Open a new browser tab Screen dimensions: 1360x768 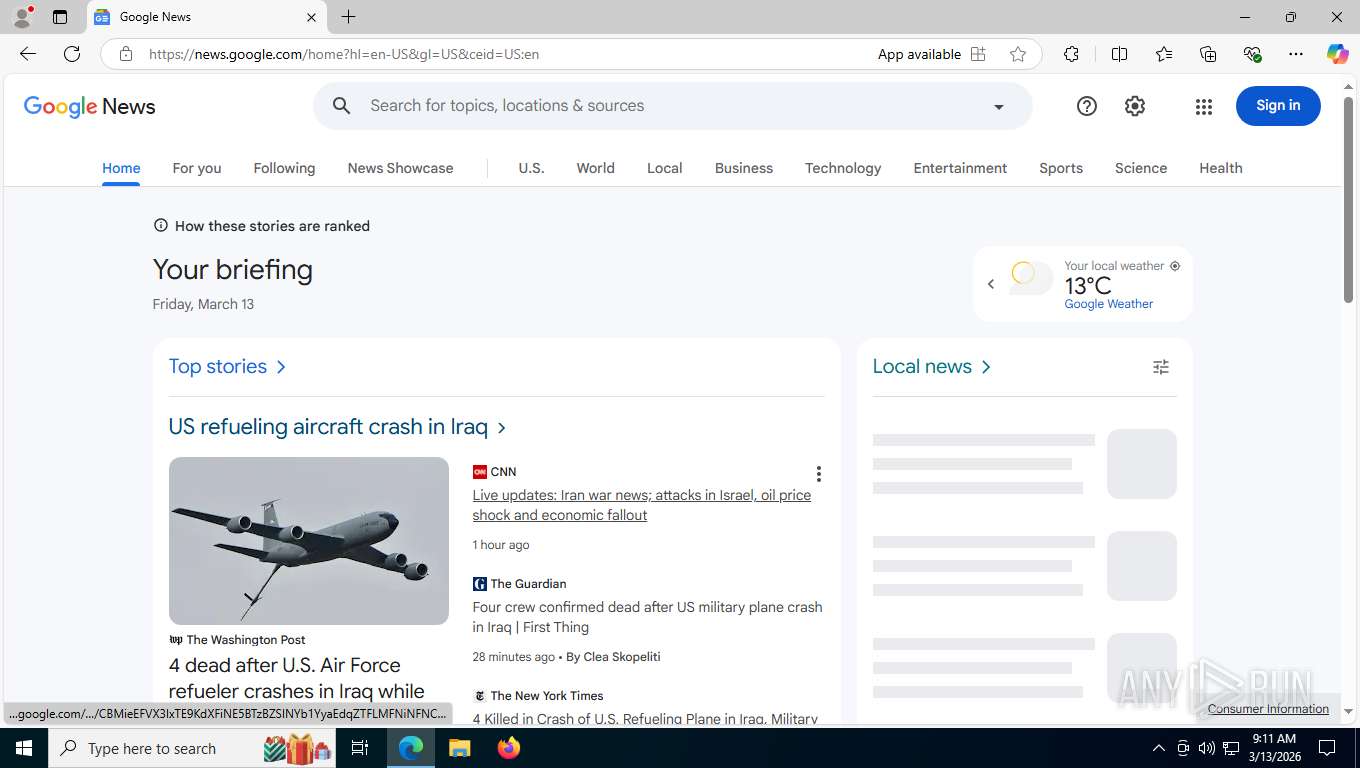(348, 17)
